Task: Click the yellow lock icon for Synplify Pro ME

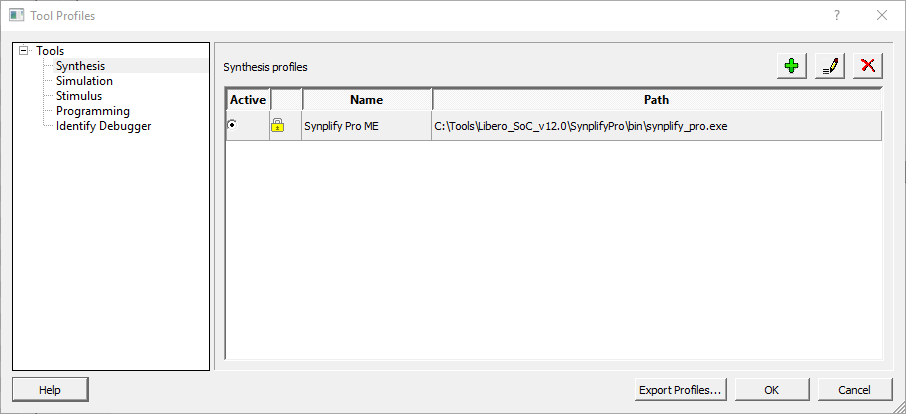Action: pos(277,125)
